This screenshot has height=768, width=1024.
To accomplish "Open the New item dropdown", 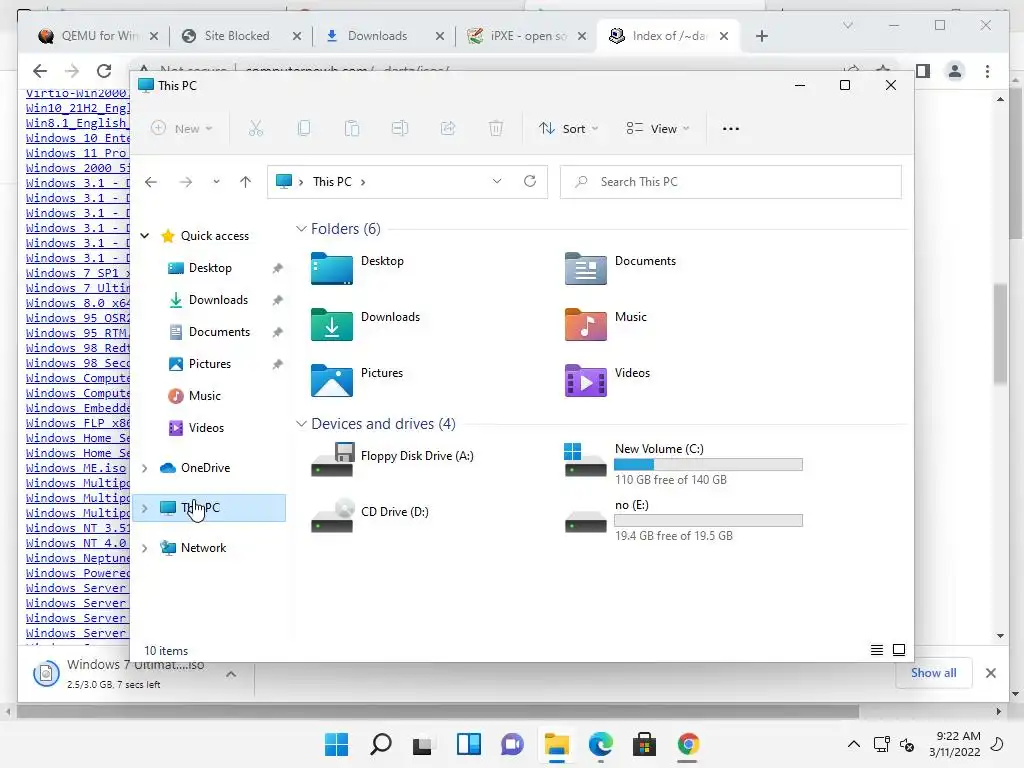I will pos(182,129).
